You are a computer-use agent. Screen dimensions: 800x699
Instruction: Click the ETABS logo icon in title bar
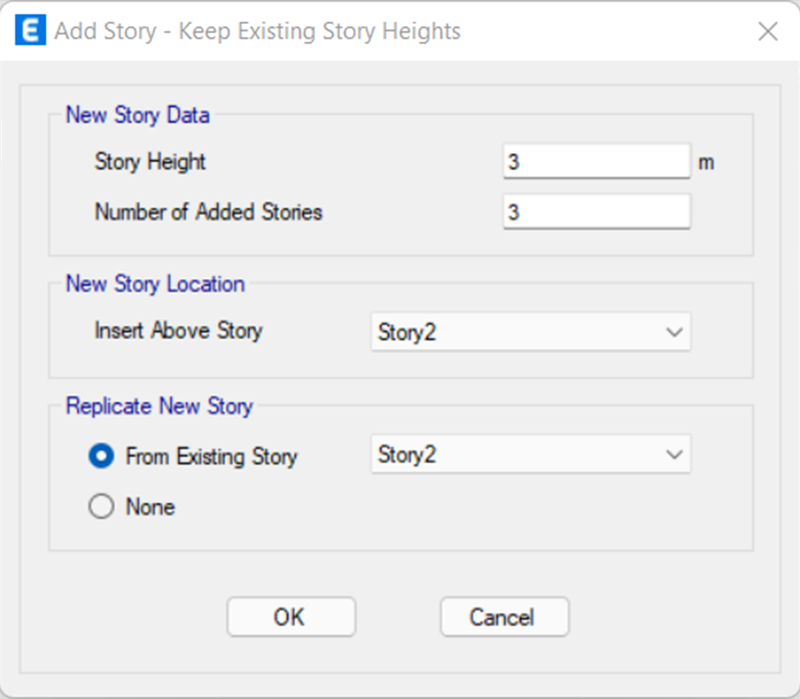coord(31,31)
